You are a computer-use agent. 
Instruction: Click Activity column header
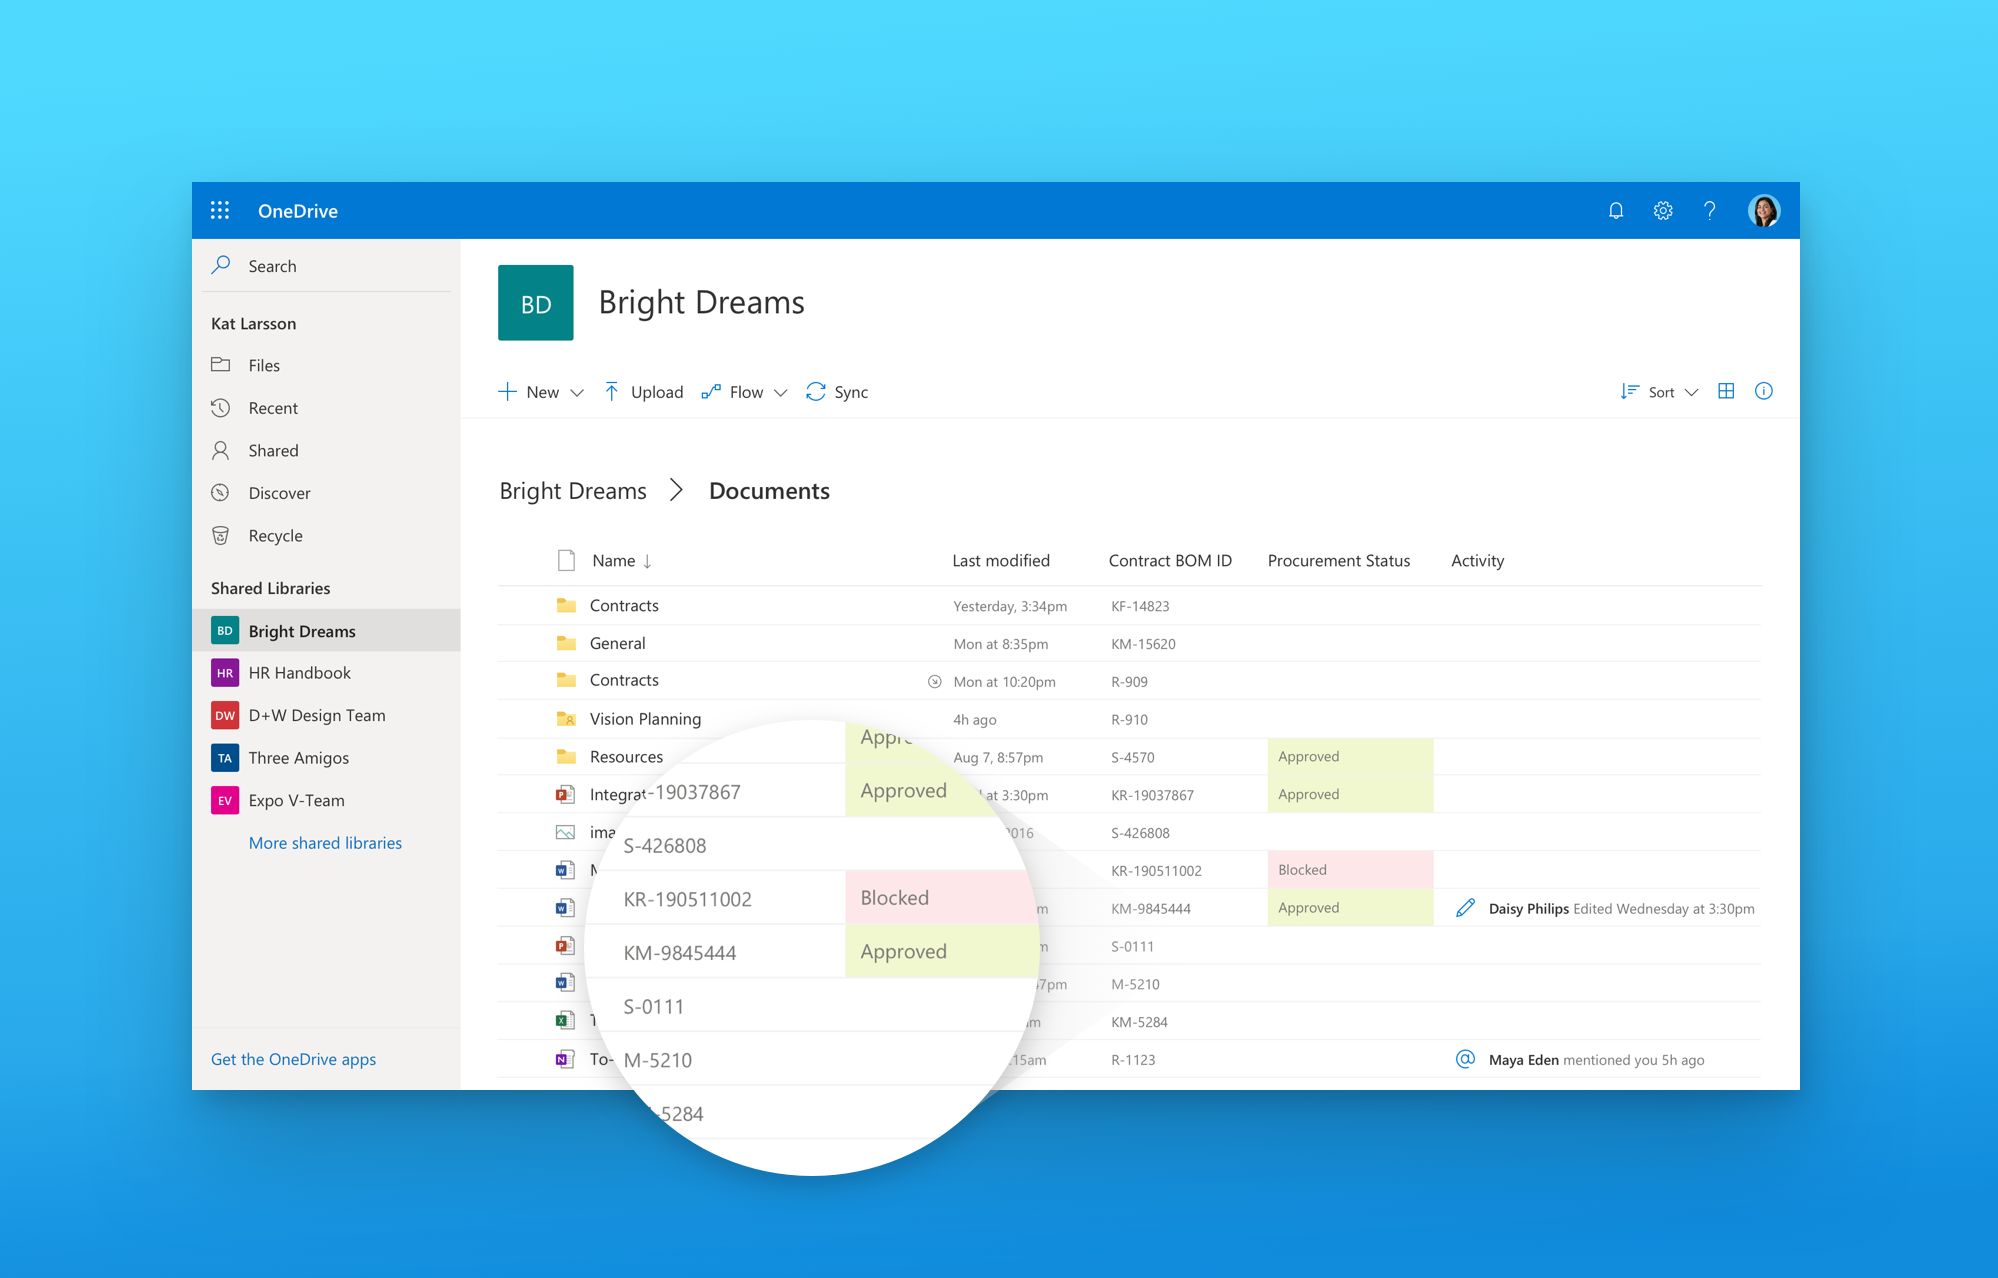pos(1477,561)
